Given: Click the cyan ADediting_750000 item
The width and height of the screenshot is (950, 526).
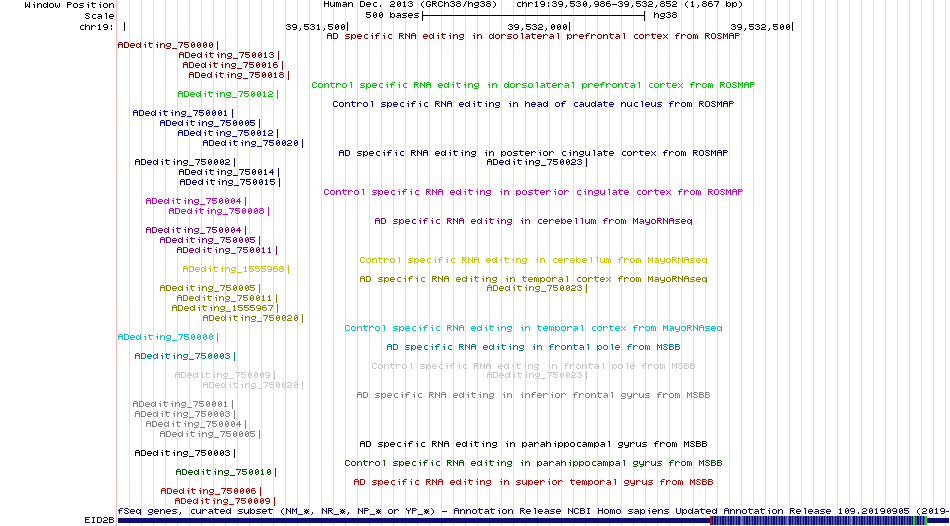Looking at the screenshot, I should click(x=168, y=337).
